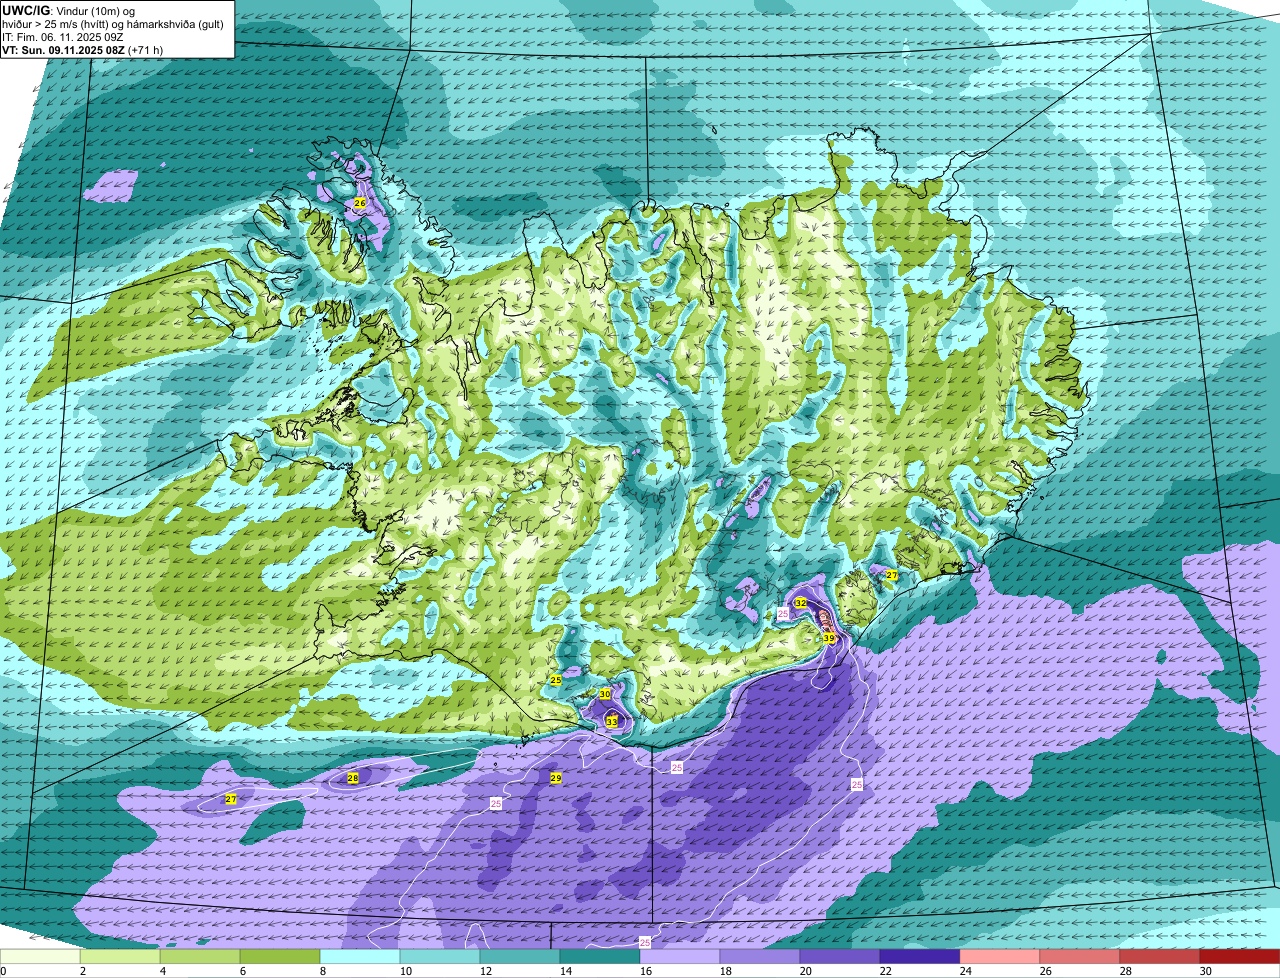The height and width of the screenshot is (978, 1280).
Task: Click the 24–26 m/s pink legend swatch
Action: pos(1000,957)
